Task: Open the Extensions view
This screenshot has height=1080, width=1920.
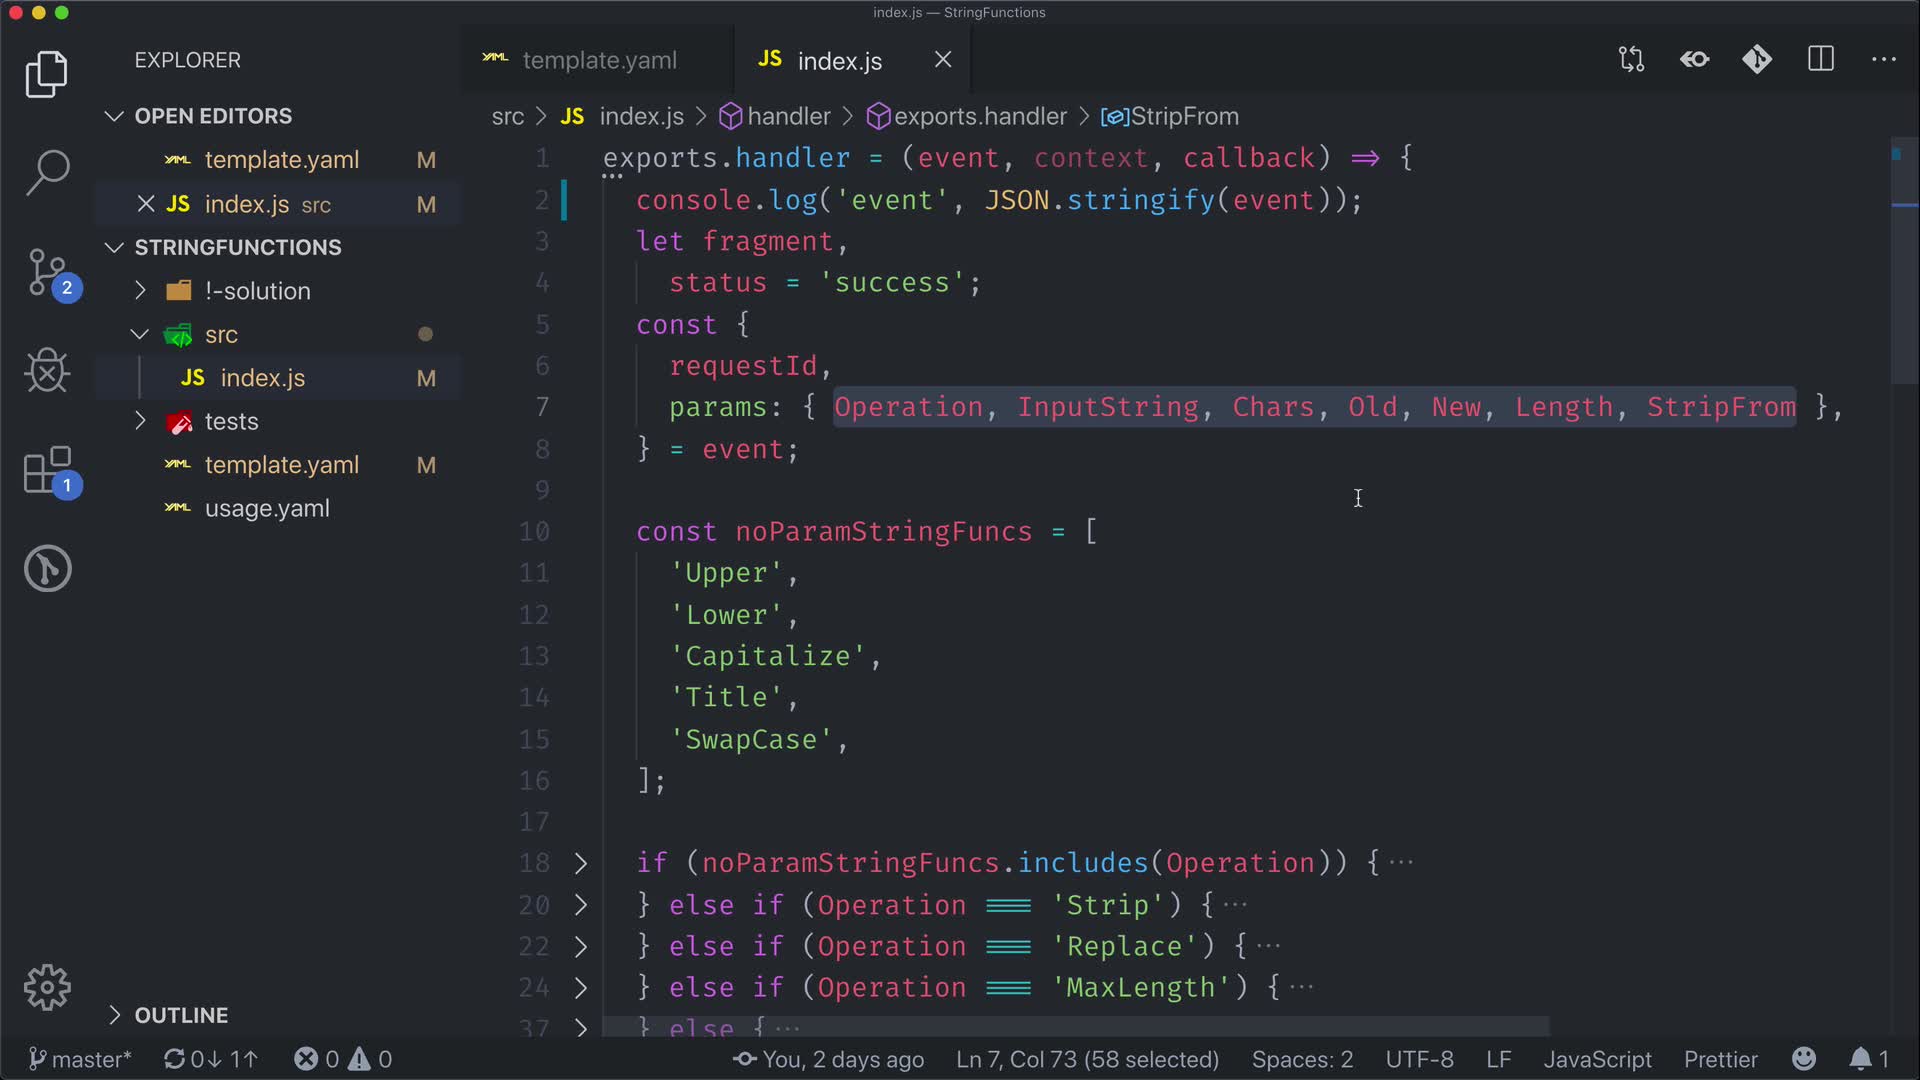Action: coord(47,470)
